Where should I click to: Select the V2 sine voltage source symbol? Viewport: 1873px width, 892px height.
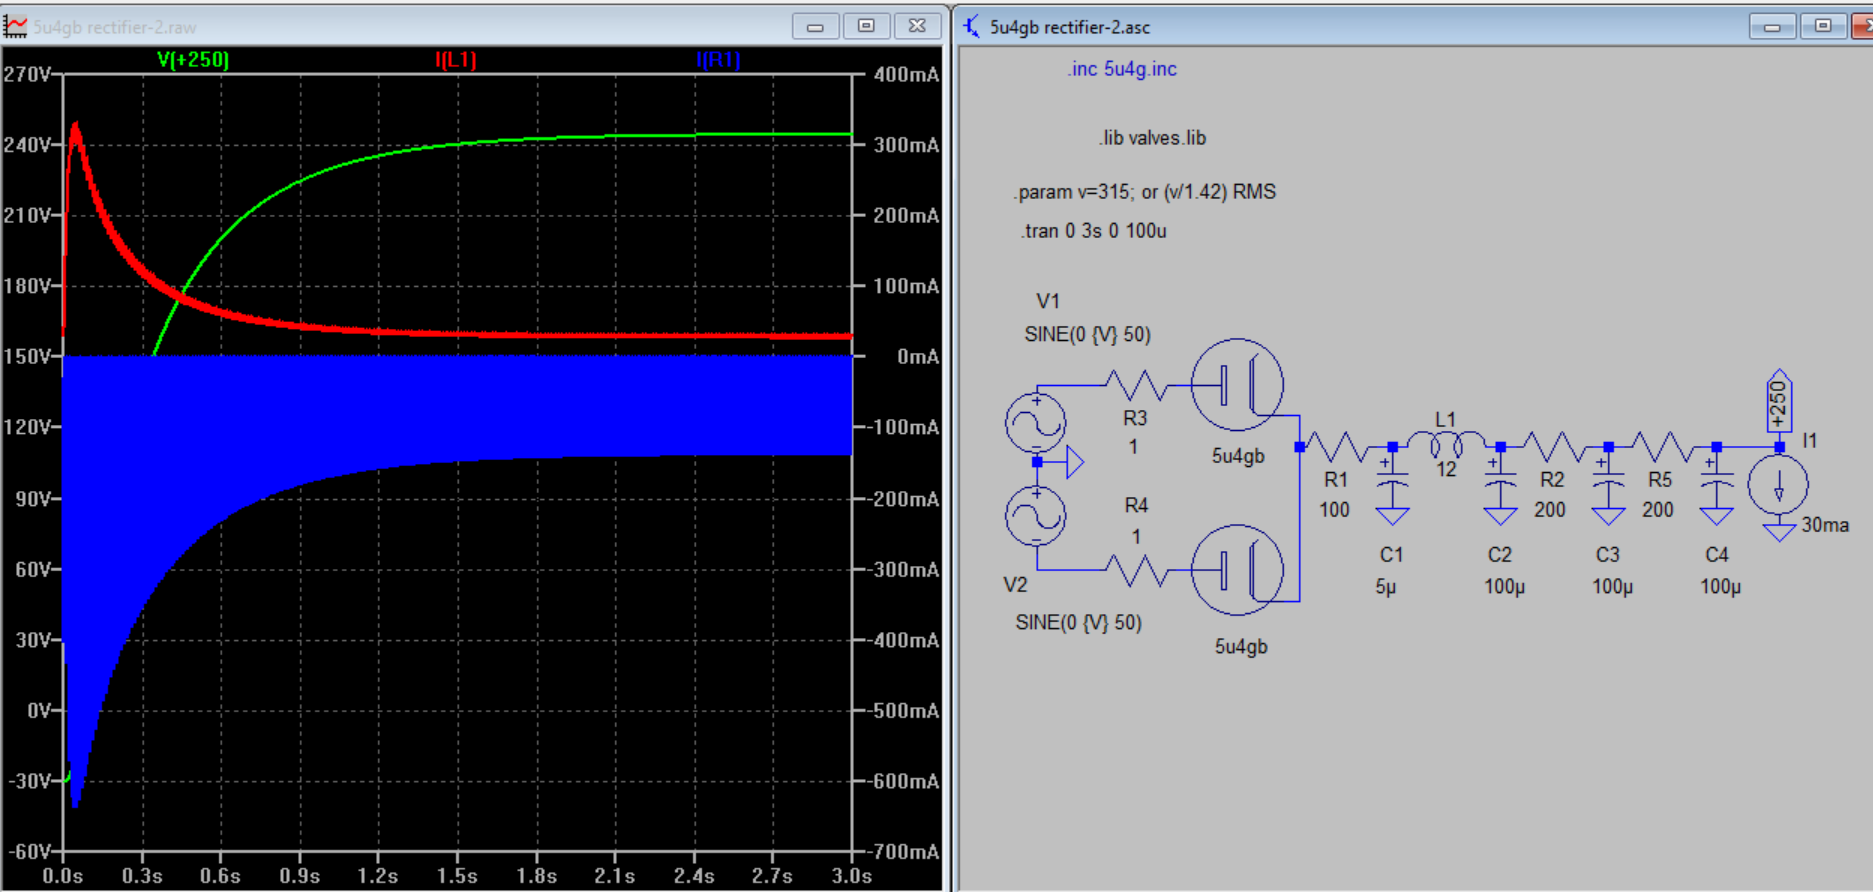1035,516
